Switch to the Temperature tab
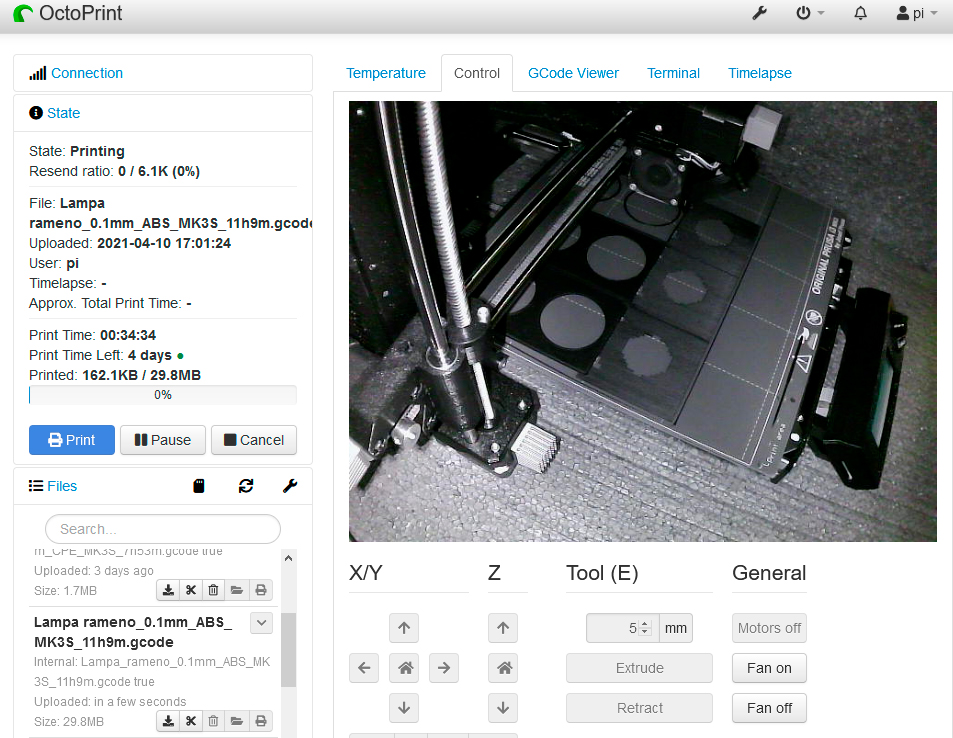 tap(385, 73)
